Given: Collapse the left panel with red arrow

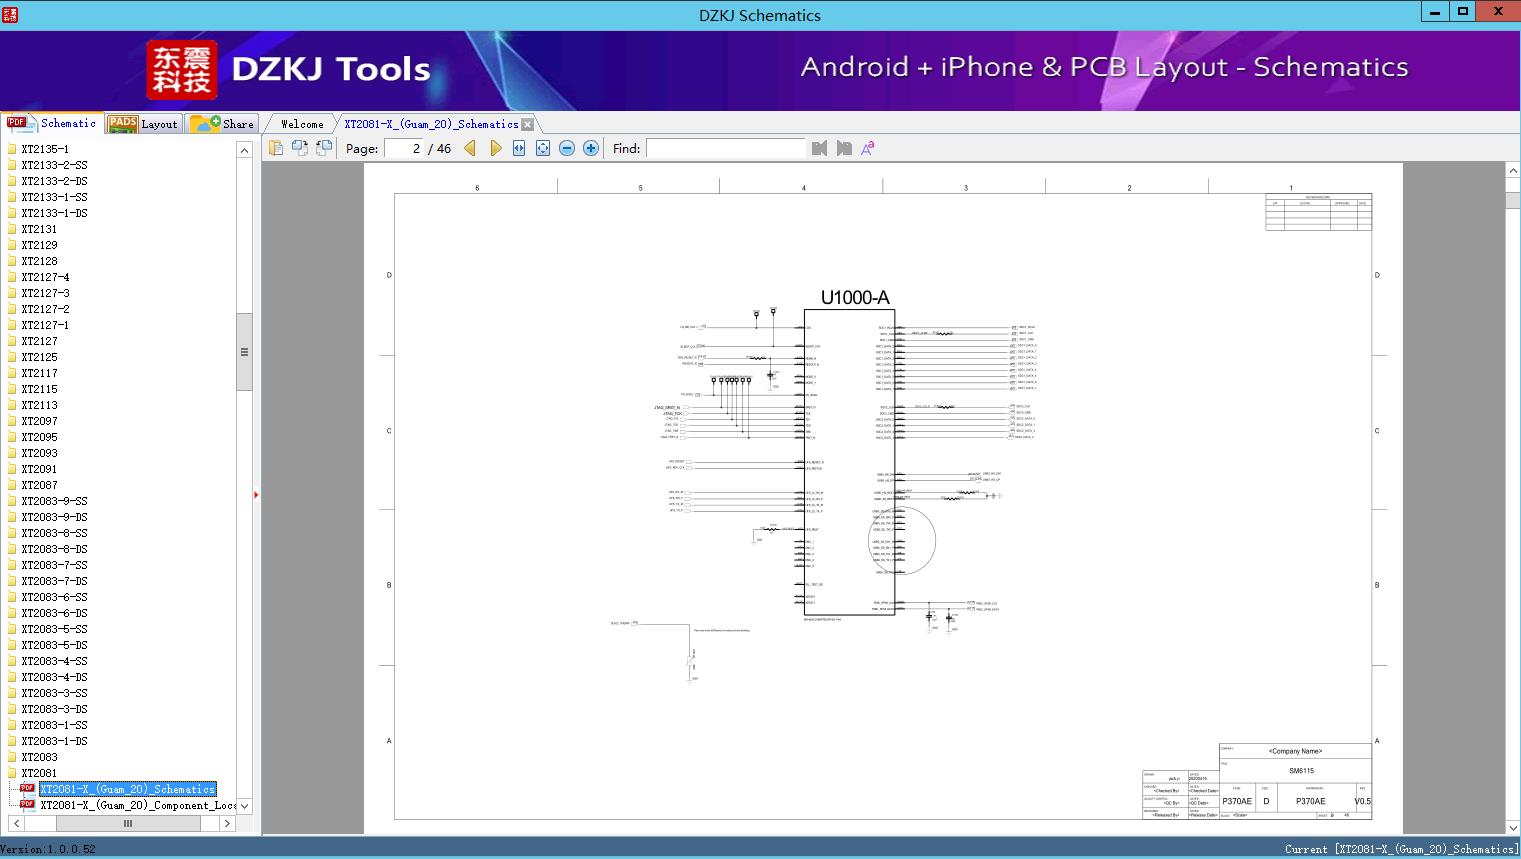Looking at the screenshot, I should pos(256,495).
